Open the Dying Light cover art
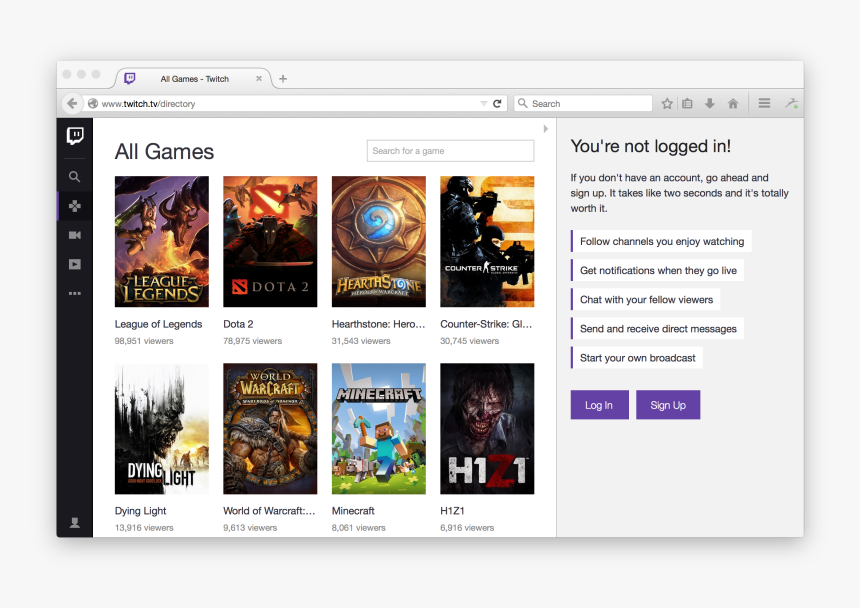The width and height of the screenshot is (860, 608). pos(162,429)
